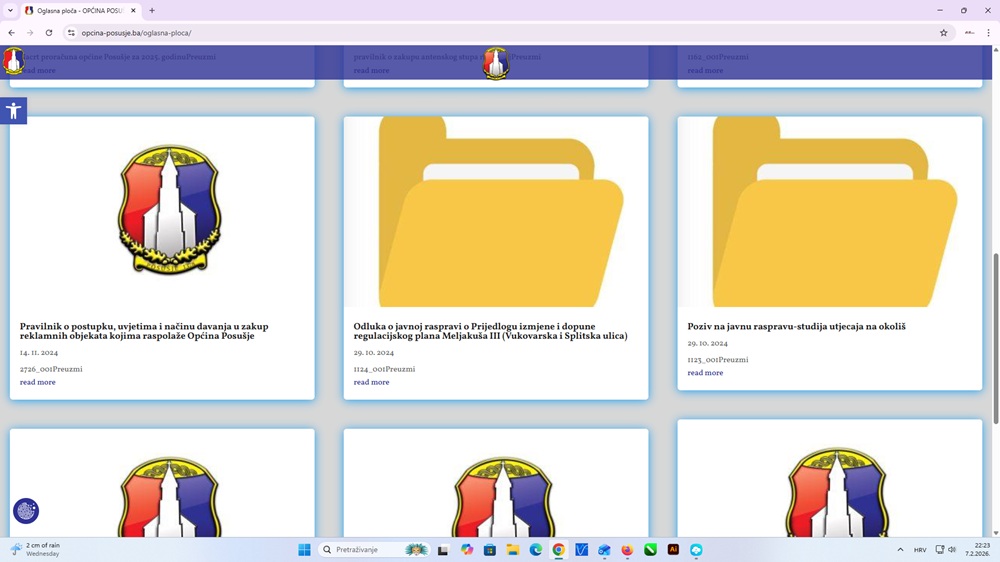Open Task View in the taskbar
This screenshot has height=562, width=1000.
(x=443, y=549)
